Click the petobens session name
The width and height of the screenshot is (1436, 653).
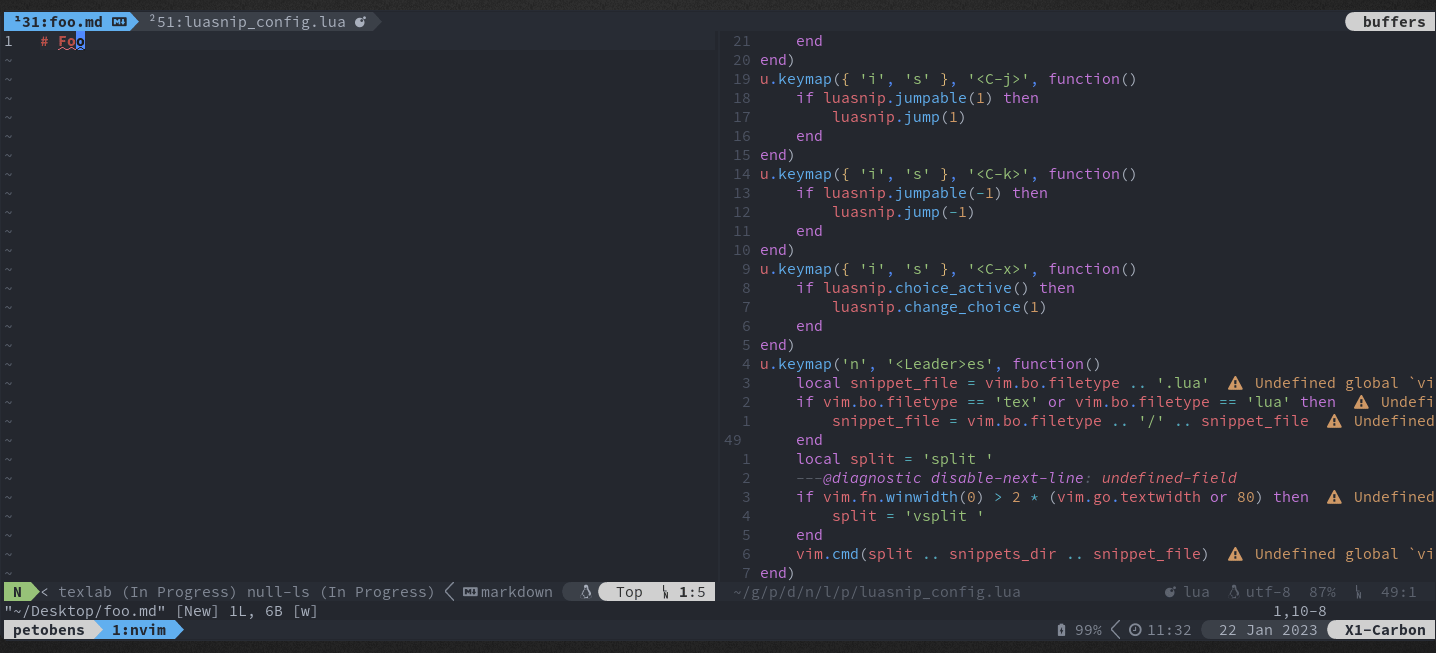tap(50, 630)
